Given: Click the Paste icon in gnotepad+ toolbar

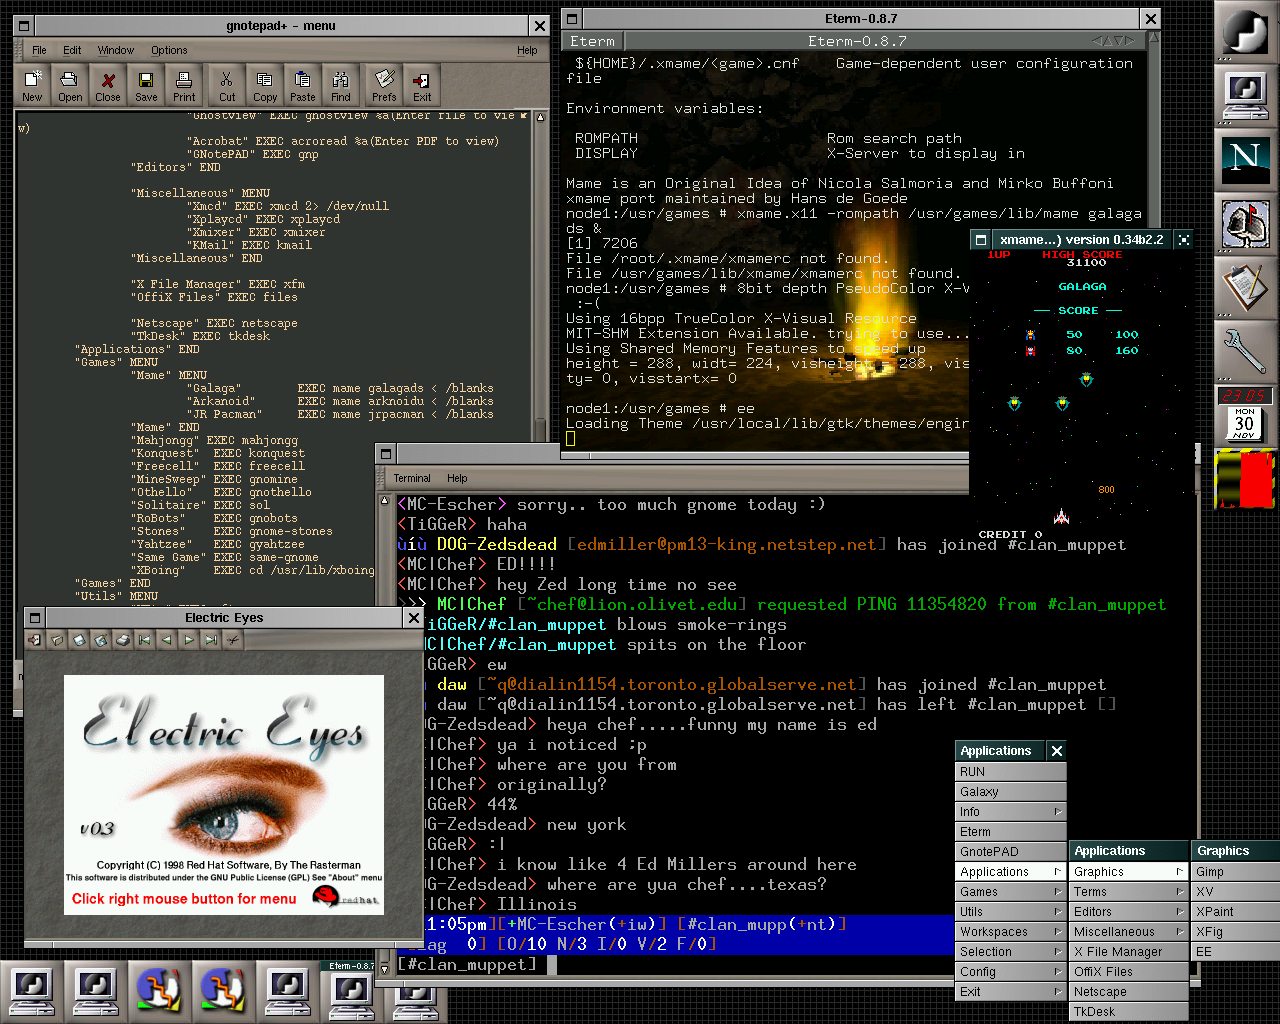Looking at the screenshot, I should tap(303, 85).
